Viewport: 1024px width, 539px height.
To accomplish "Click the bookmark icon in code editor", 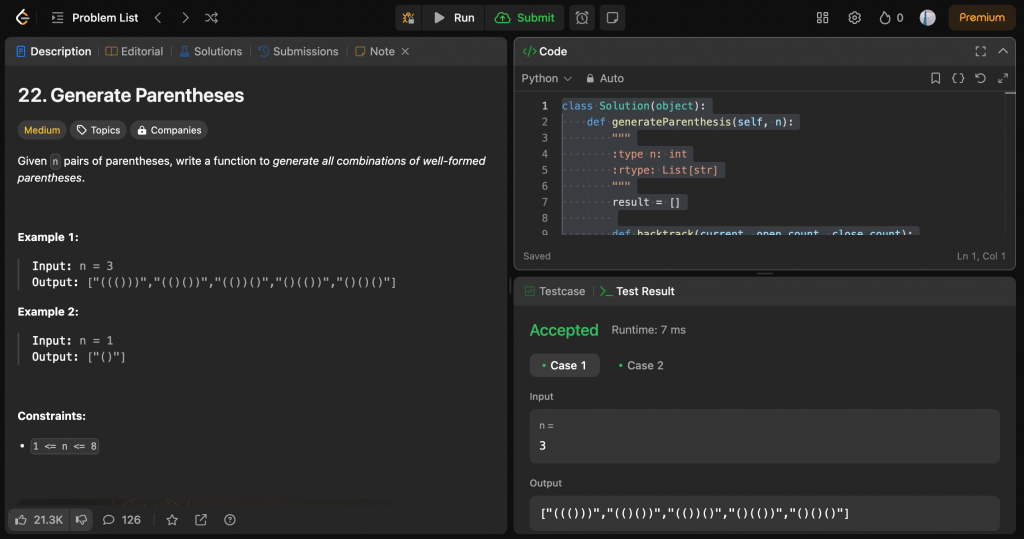I will pos(935,78).
